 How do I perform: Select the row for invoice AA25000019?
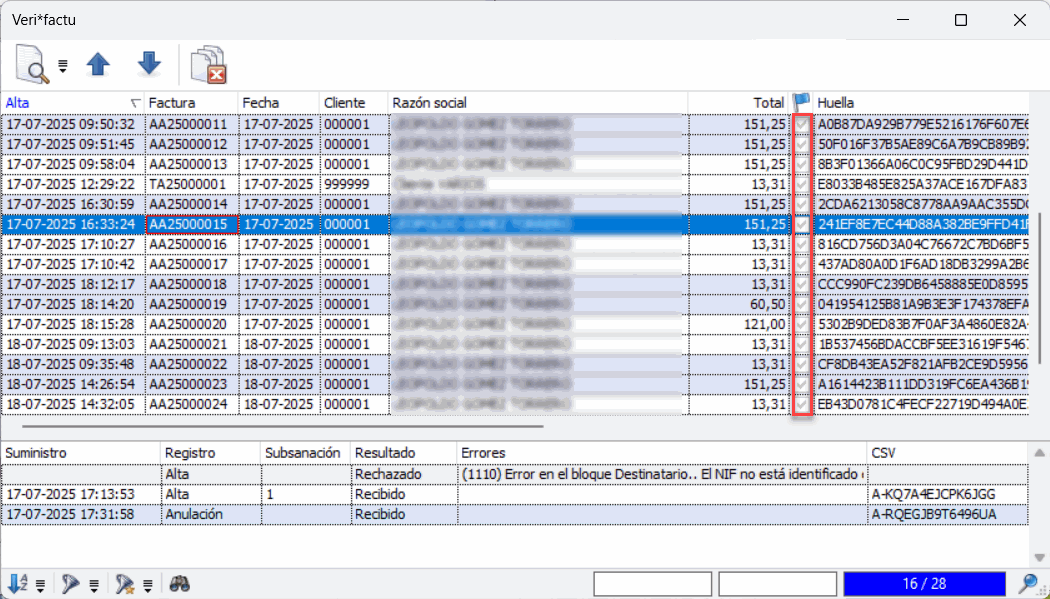(514, 305)
